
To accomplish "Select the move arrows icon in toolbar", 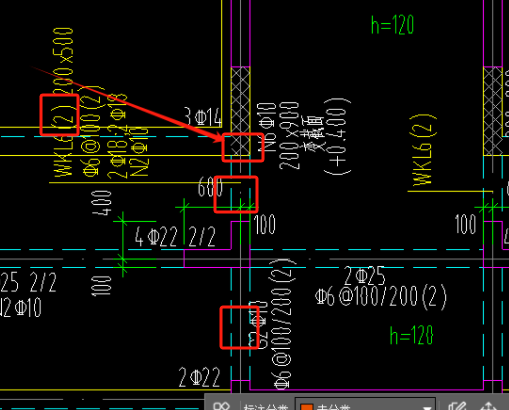I will pos(488,406).
